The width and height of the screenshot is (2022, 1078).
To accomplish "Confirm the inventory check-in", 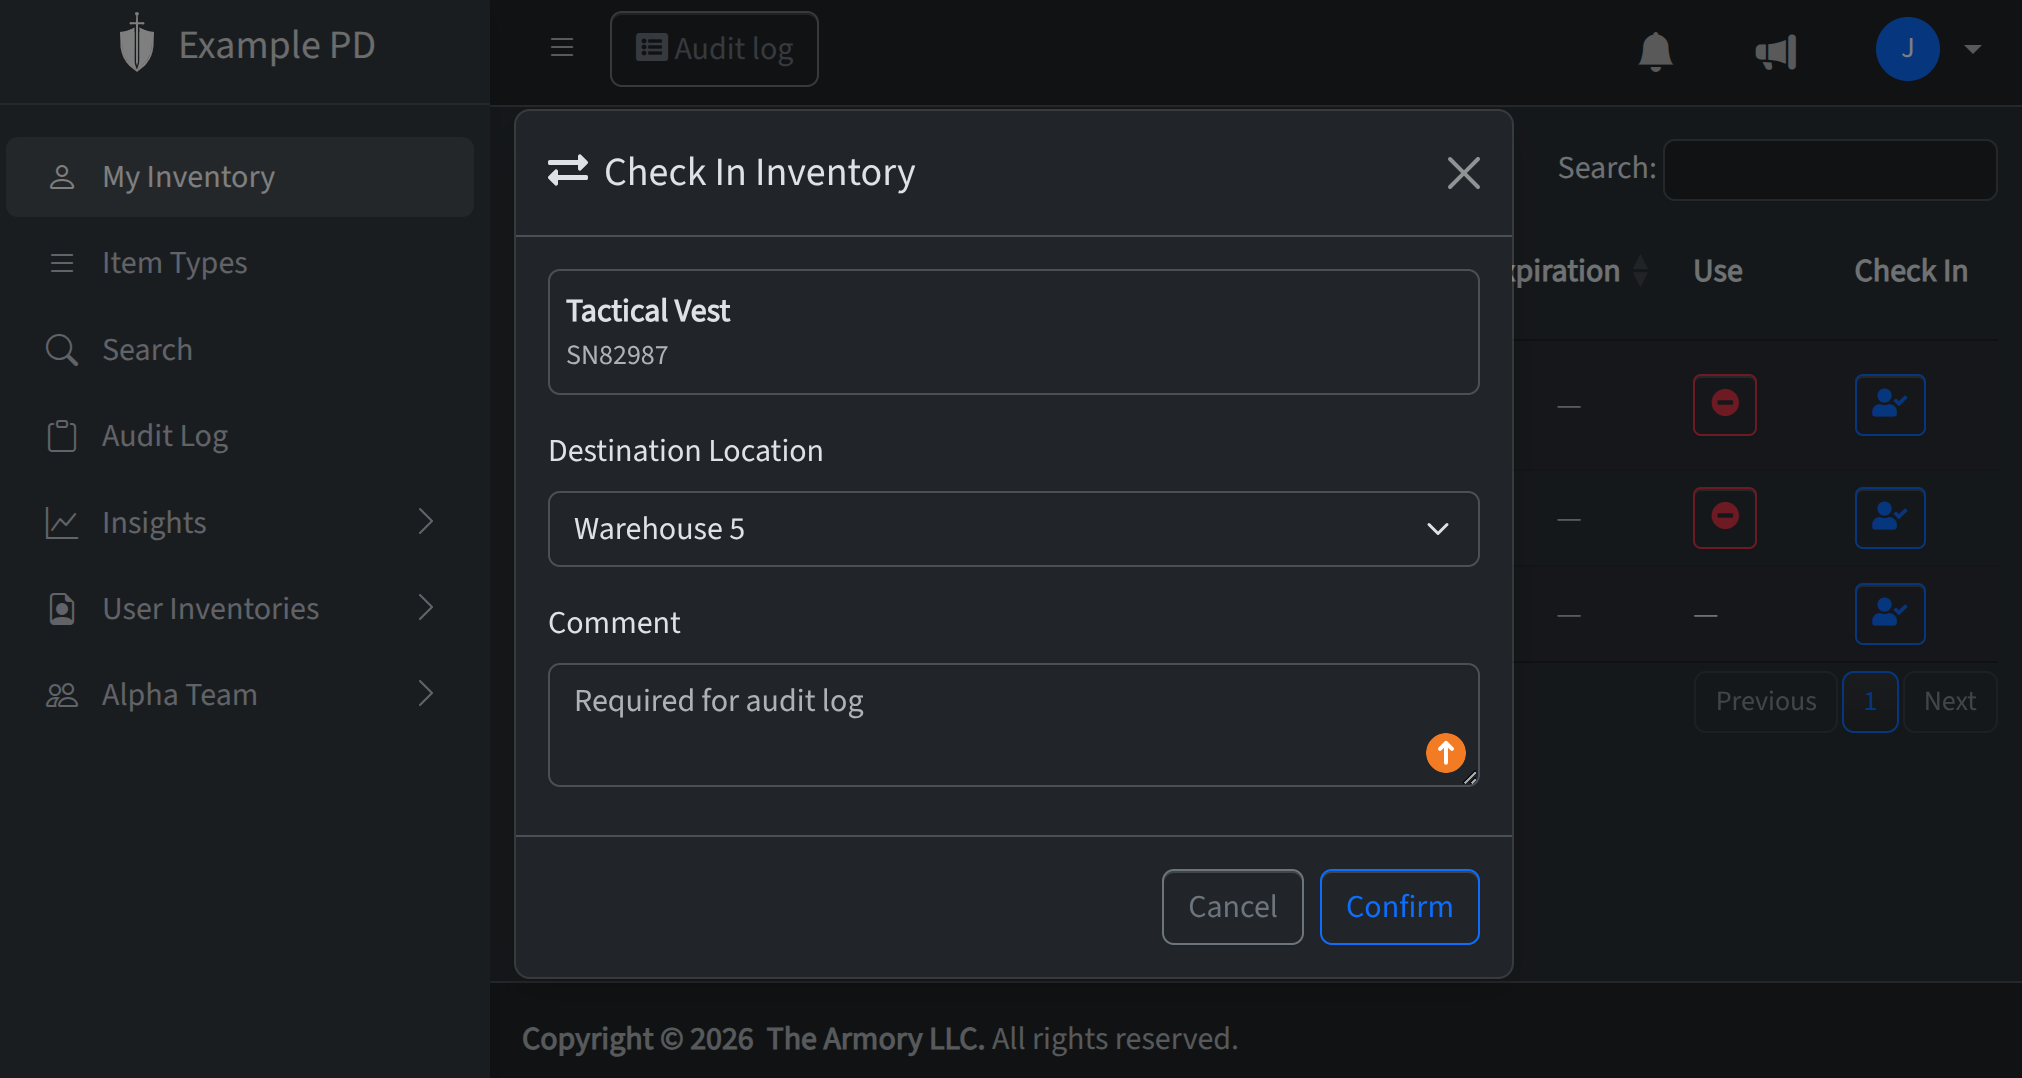I will [x=1399, y=907].
